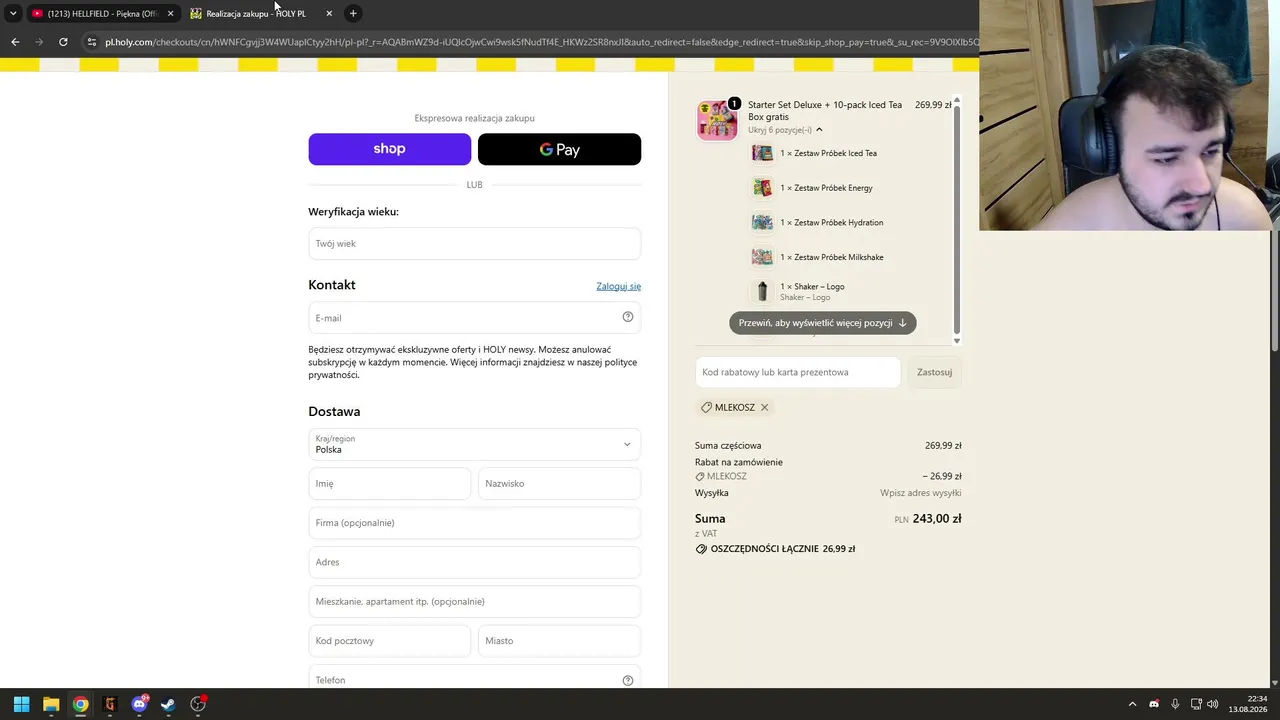Click the Kod pocztowy field
The height and width of the screenshot is (720, 1280).
(389, 640)
